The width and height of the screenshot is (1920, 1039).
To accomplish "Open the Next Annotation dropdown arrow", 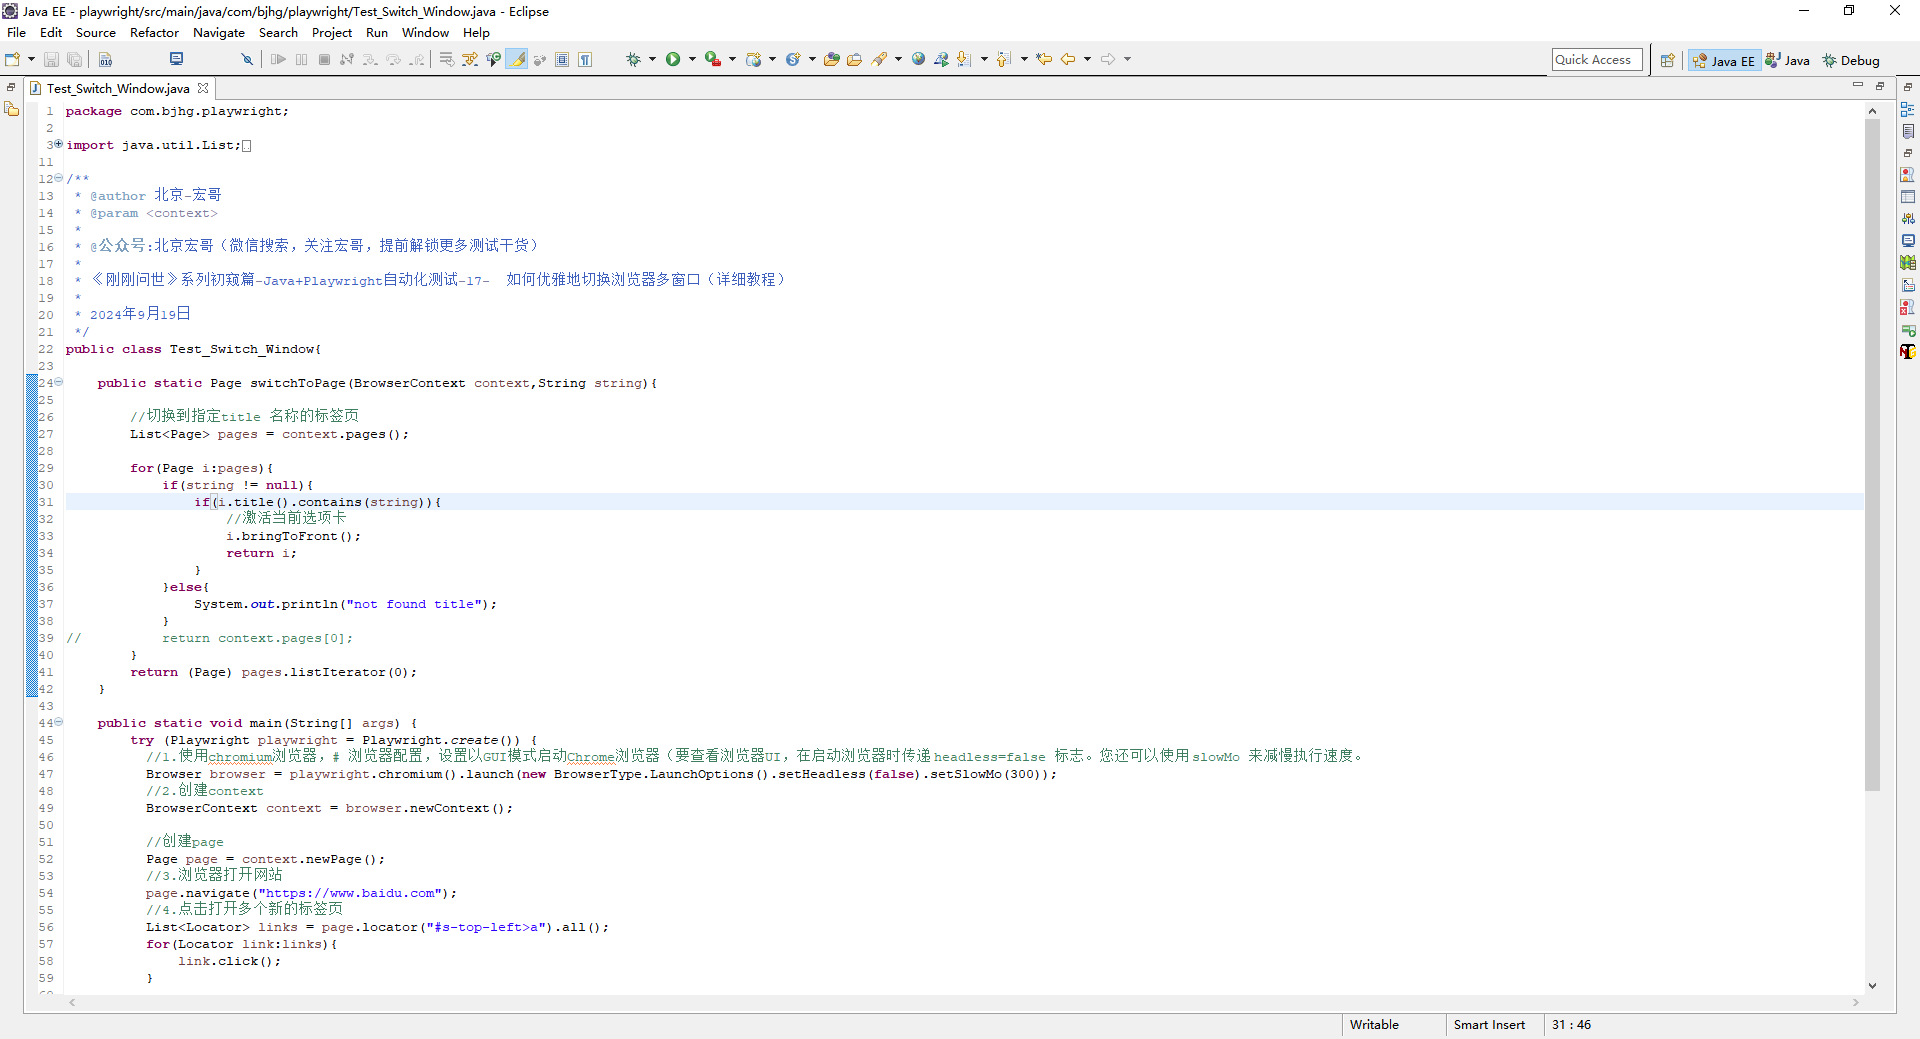I will coord(984,59).
